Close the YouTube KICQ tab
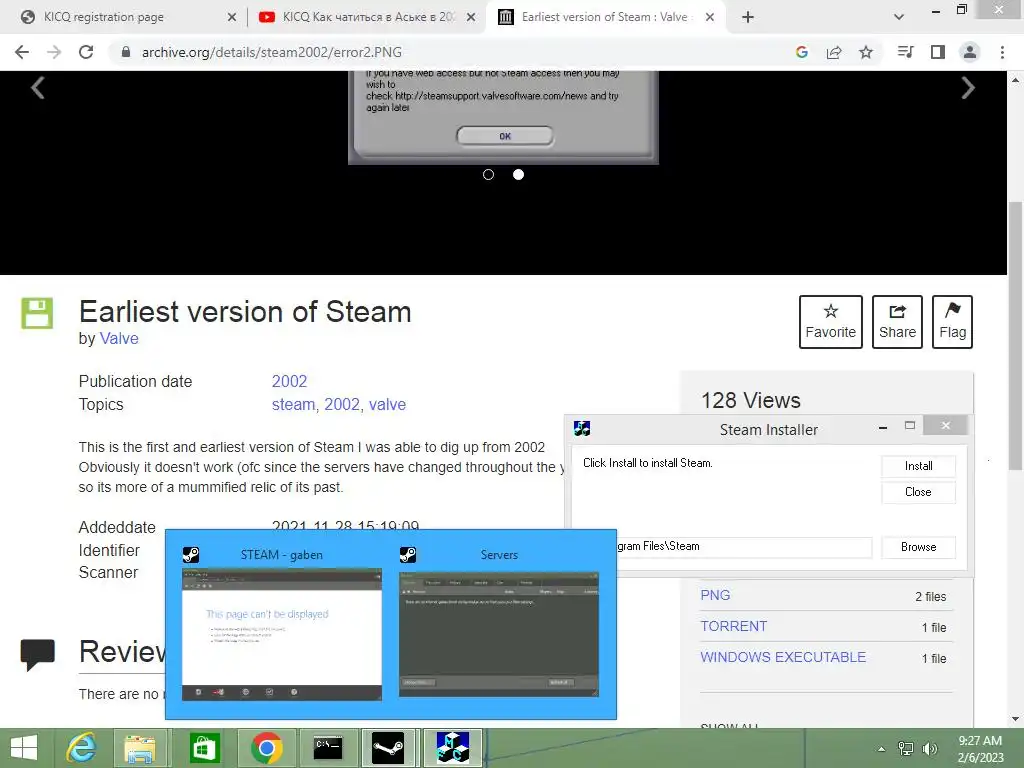1024x768 pixels. [471, 18]
